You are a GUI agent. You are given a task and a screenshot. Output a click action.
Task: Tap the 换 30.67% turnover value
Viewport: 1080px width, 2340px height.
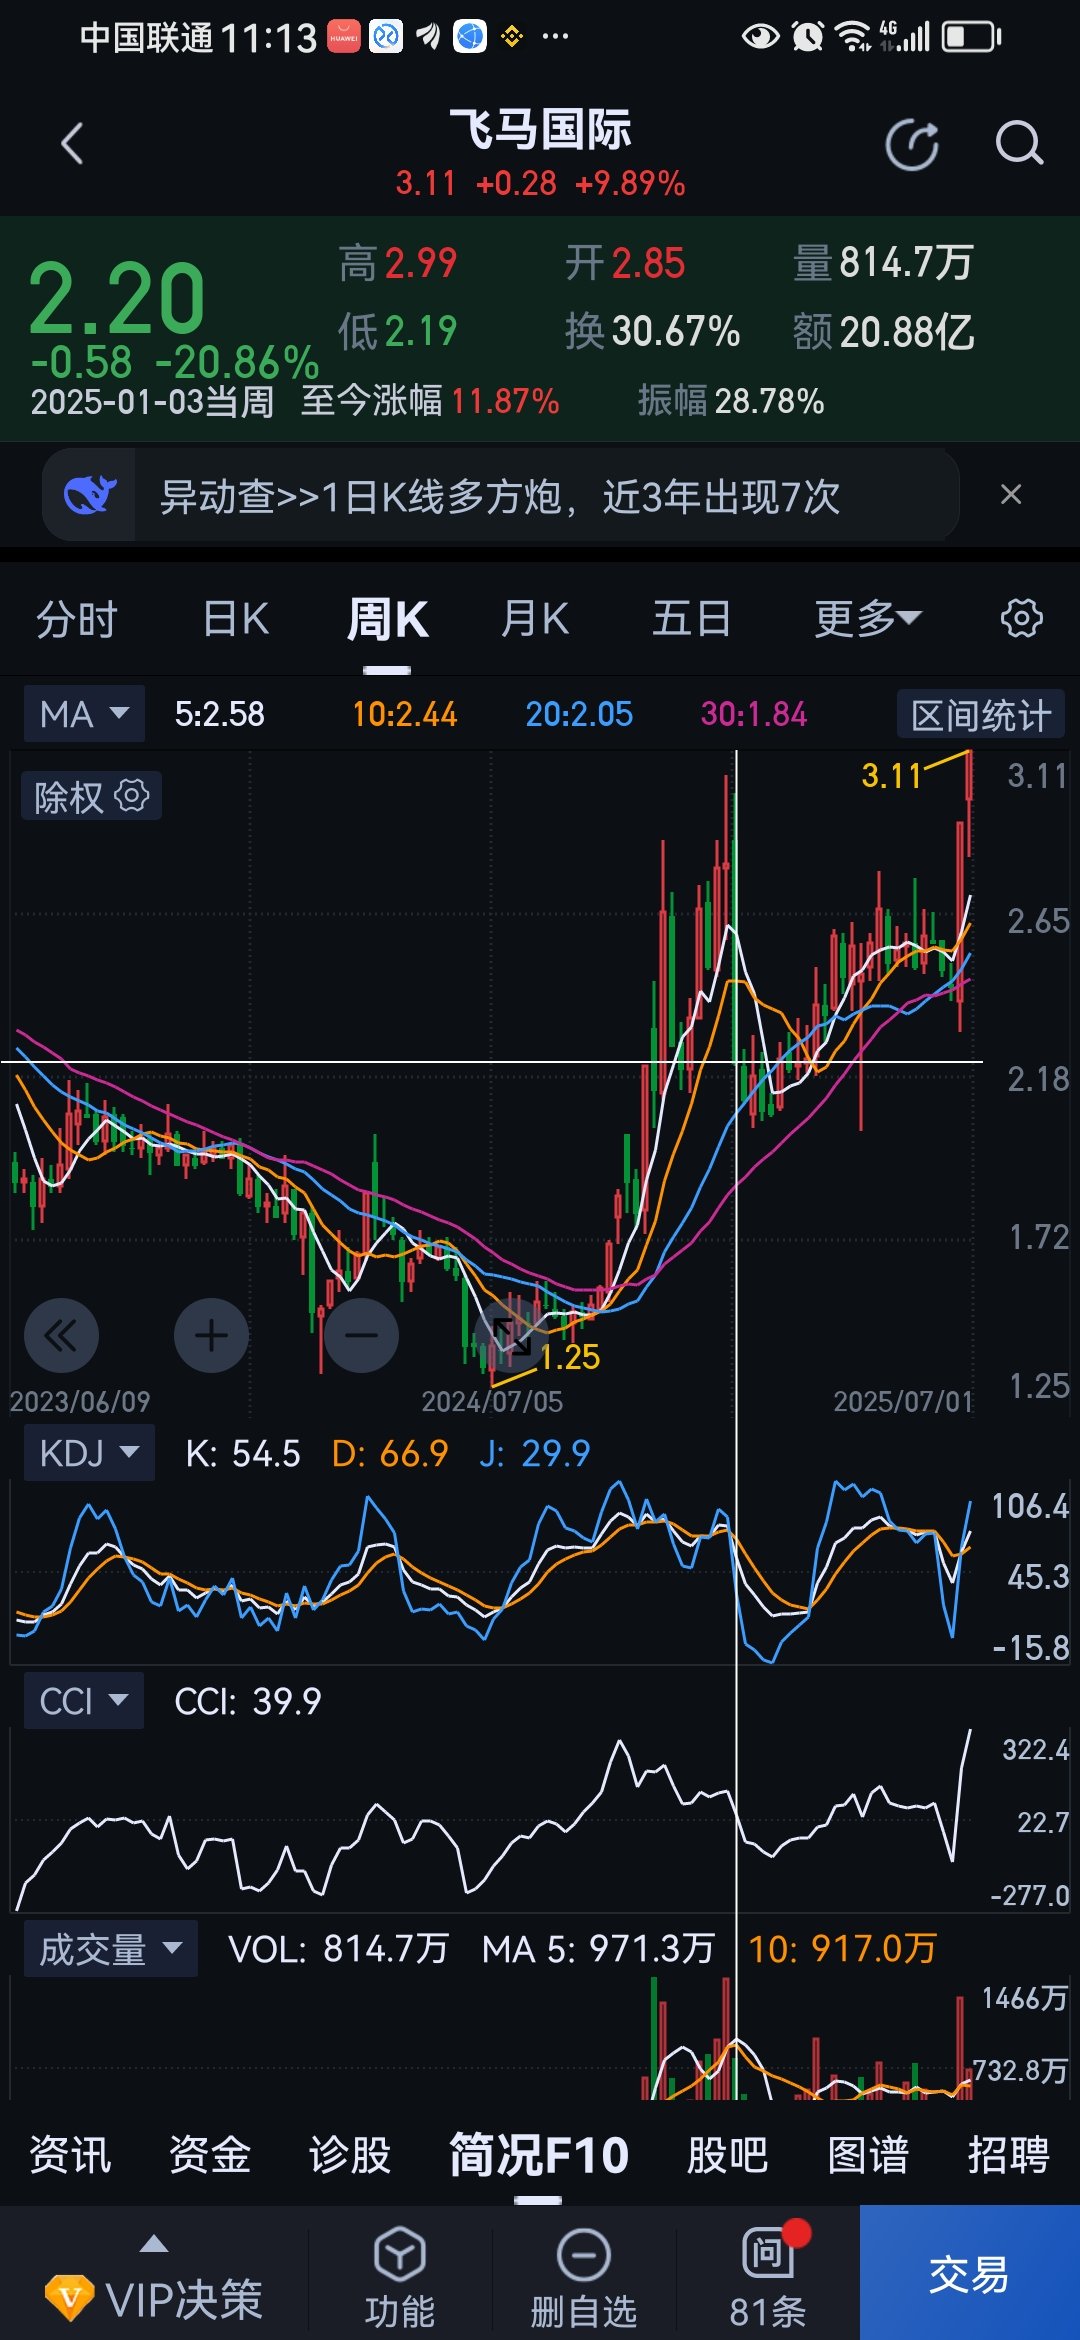pyautogui.click(x=652, y=331)
